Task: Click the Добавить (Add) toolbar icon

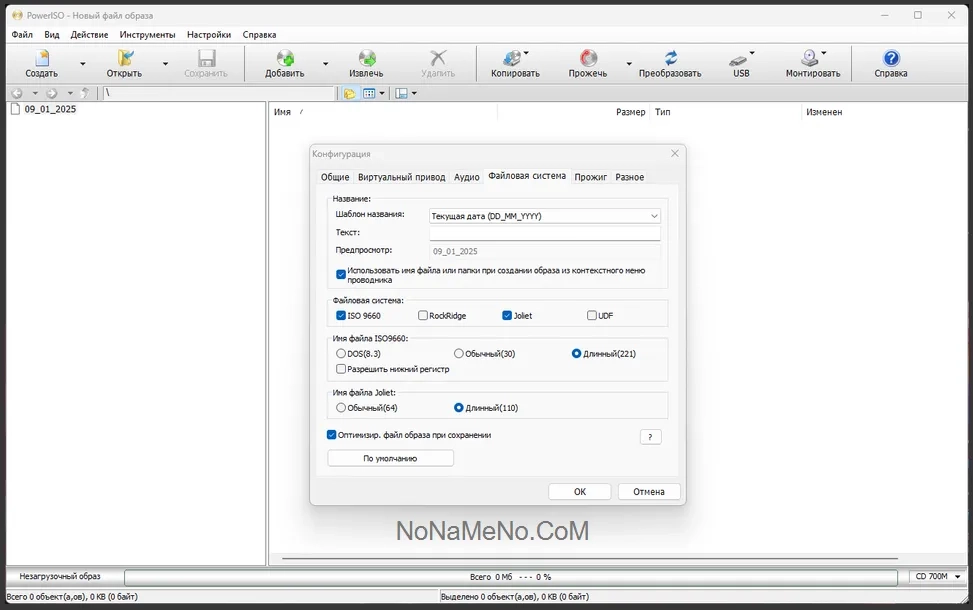Action: point(285,59)
